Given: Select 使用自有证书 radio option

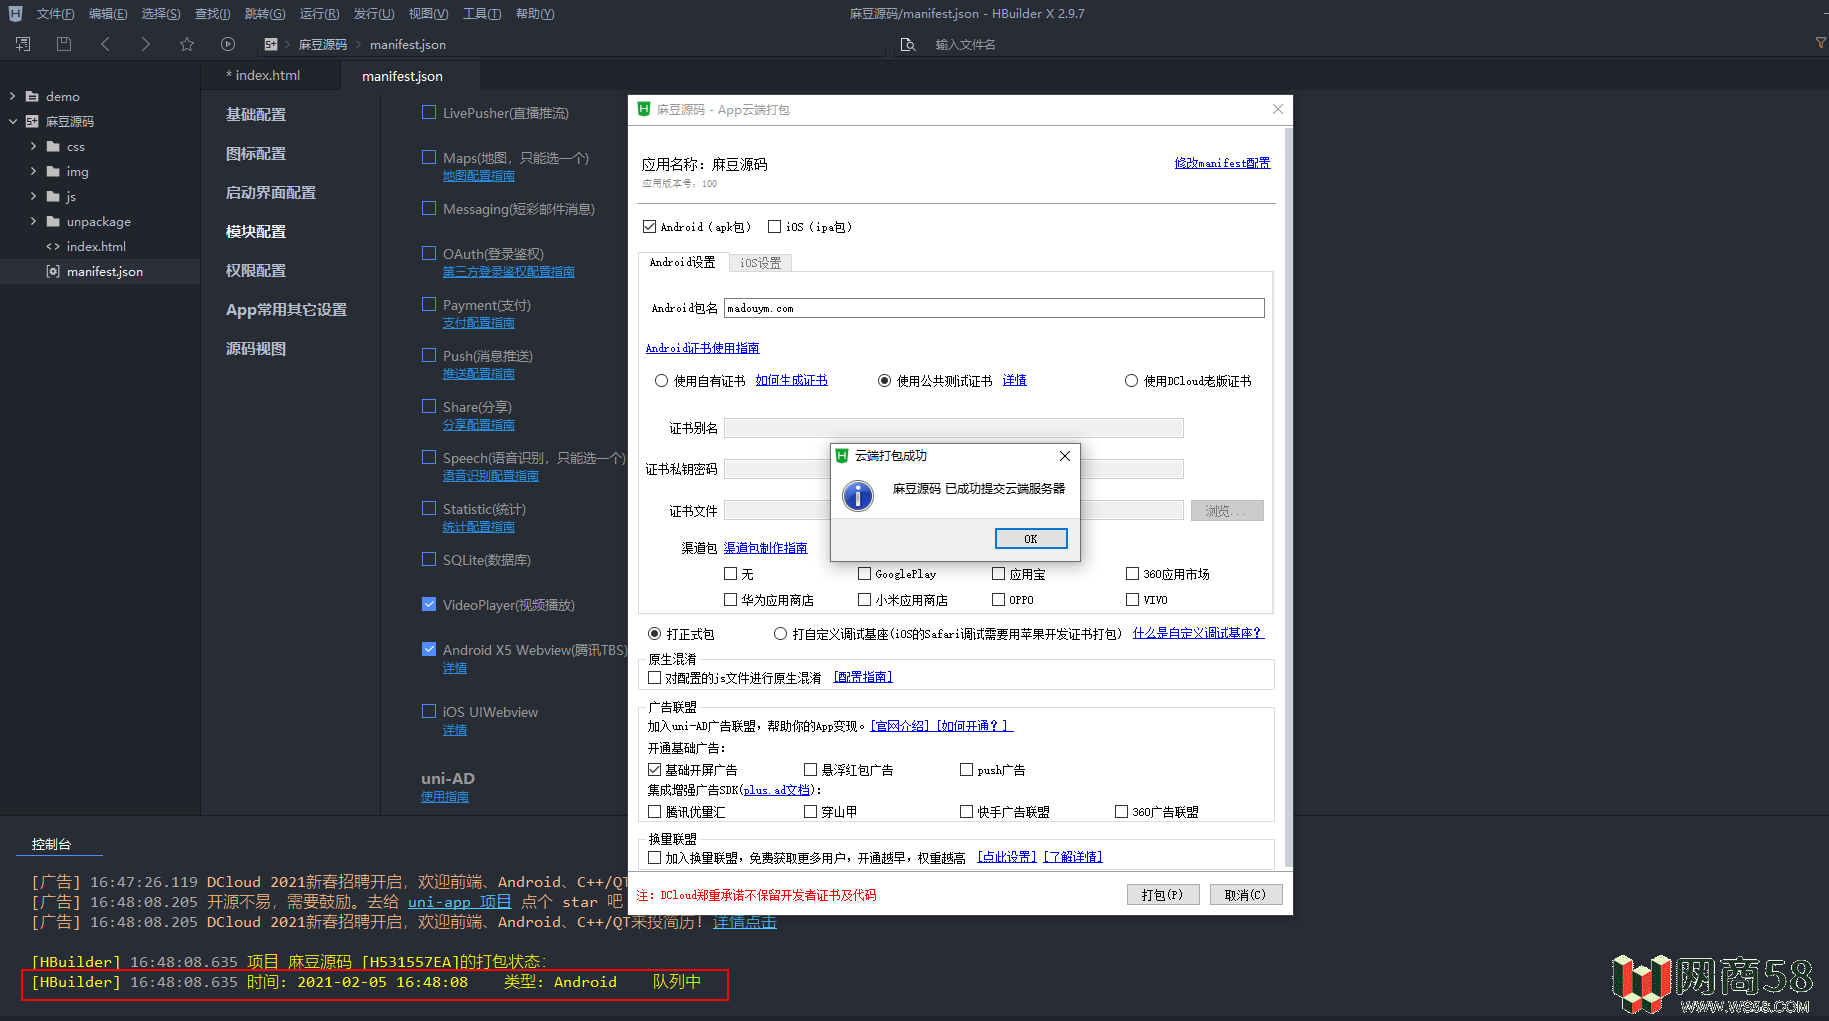Looking at the screenshot, I should click(661, 381).
